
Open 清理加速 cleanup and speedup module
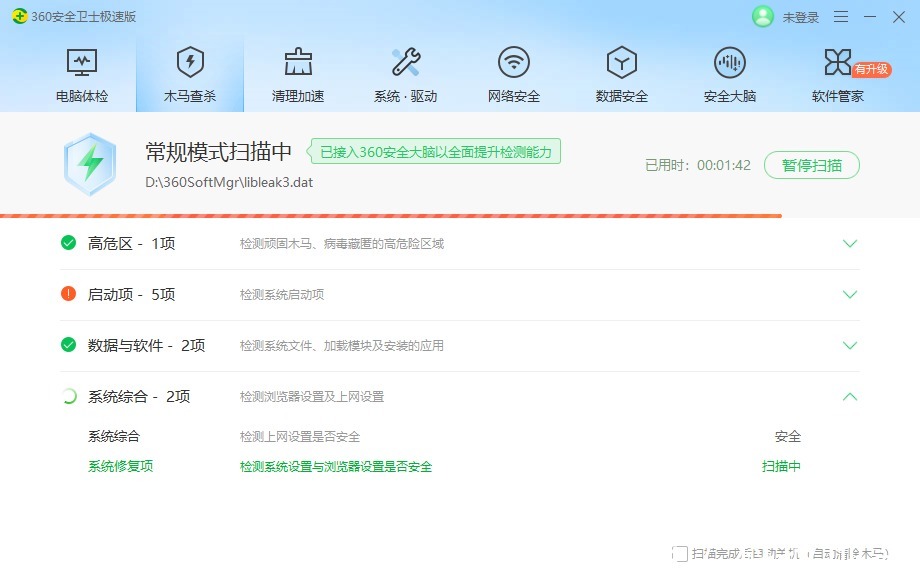coord(297,75)
